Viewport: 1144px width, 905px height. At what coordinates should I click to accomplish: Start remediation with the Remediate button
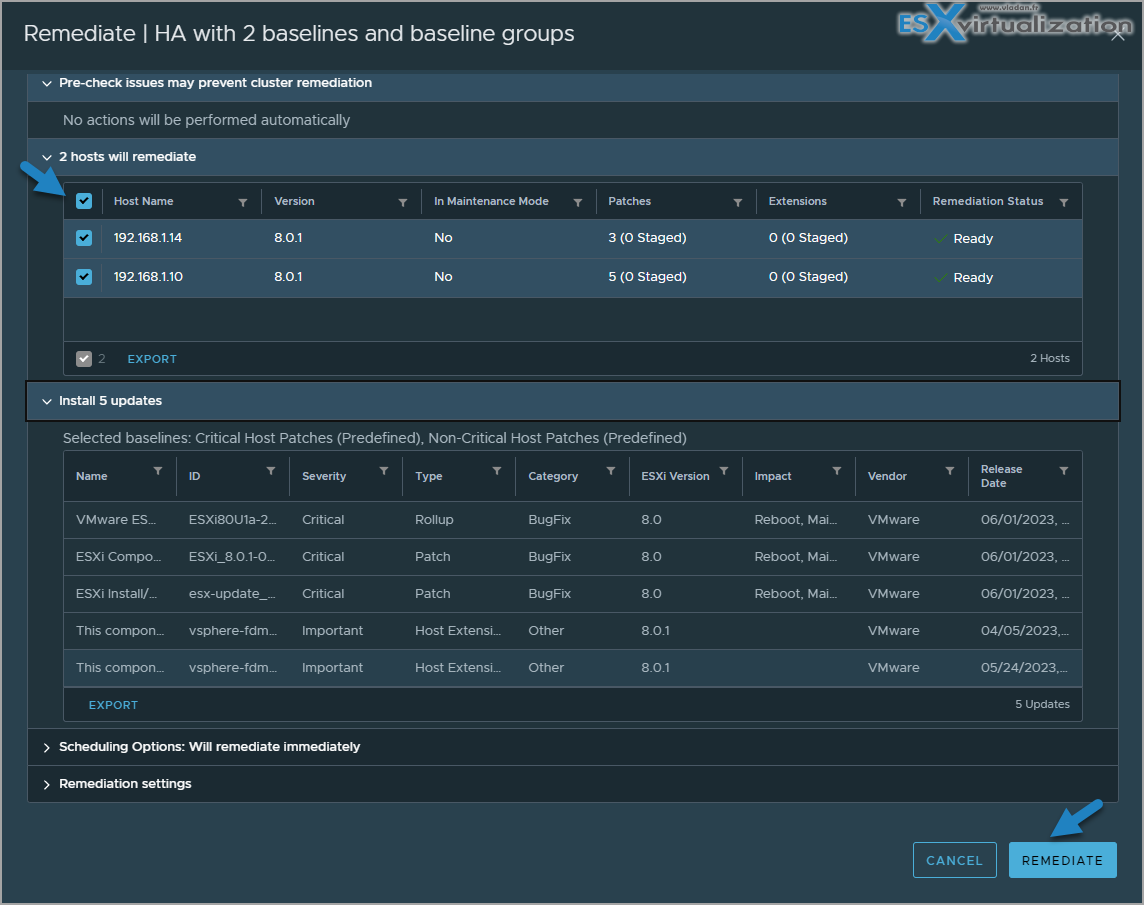tap(1062, 860)
